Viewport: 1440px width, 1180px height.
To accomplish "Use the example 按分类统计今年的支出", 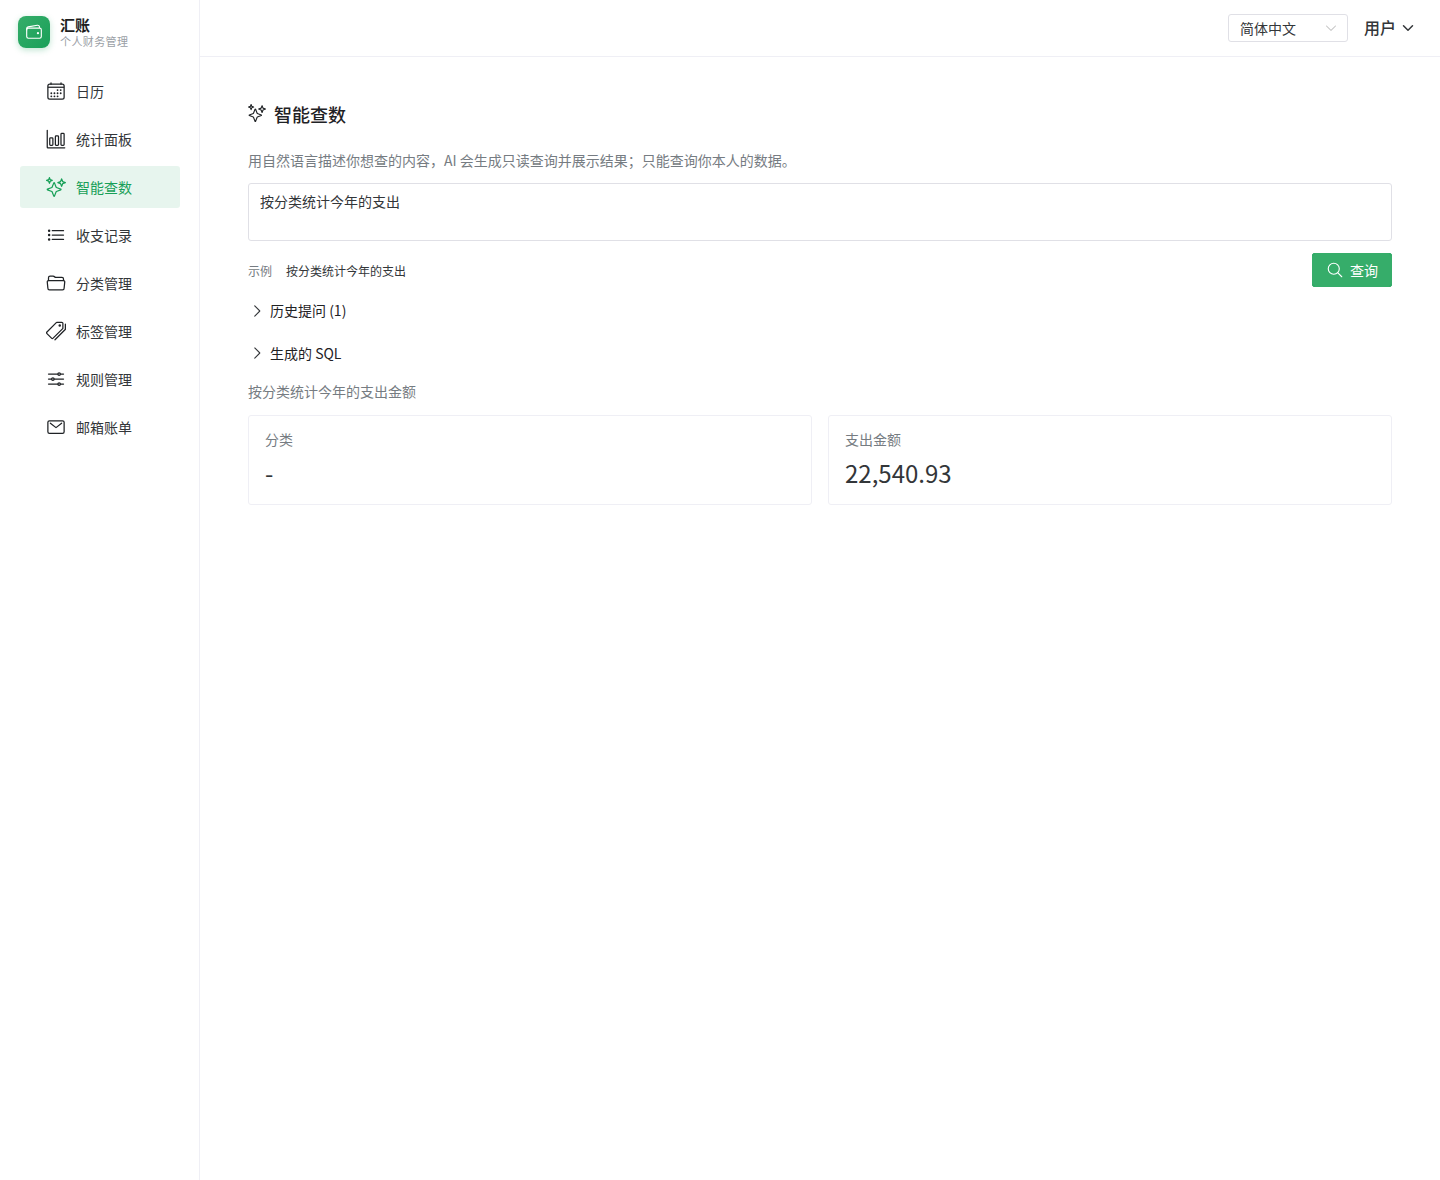I will pos(346,271).
